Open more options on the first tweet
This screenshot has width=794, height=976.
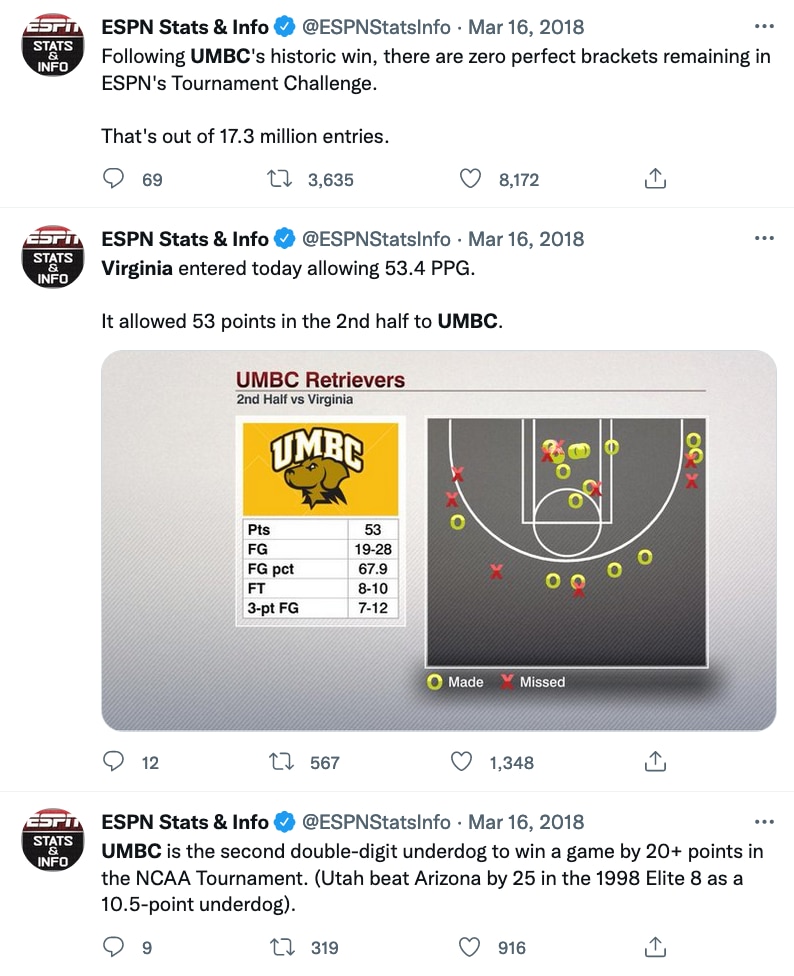click(x=764, y=27)
